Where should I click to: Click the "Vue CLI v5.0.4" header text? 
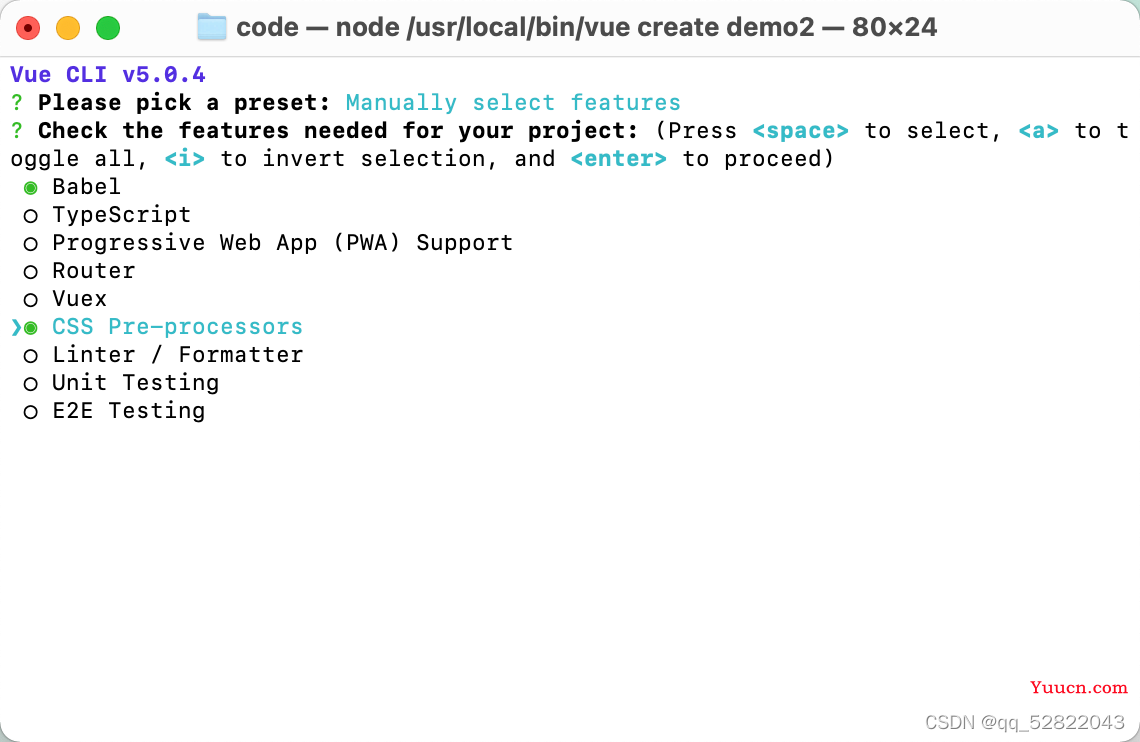click(x=108, y=75)
